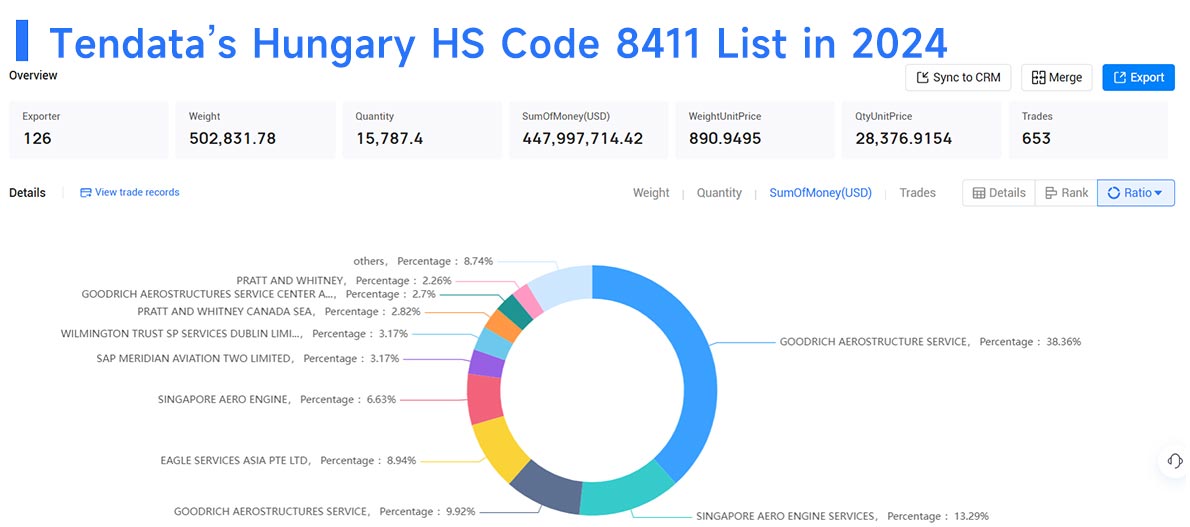Click SINGAPORE AERO ENGINE 6.63% label
1190x527 pixels.
point(277,399)
